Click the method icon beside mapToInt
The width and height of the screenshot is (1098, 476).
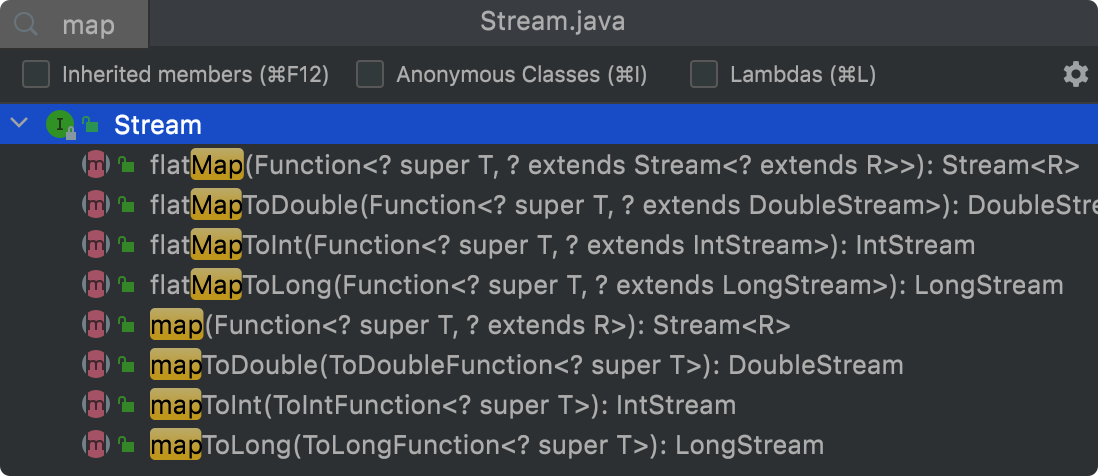tap(95, 405)
